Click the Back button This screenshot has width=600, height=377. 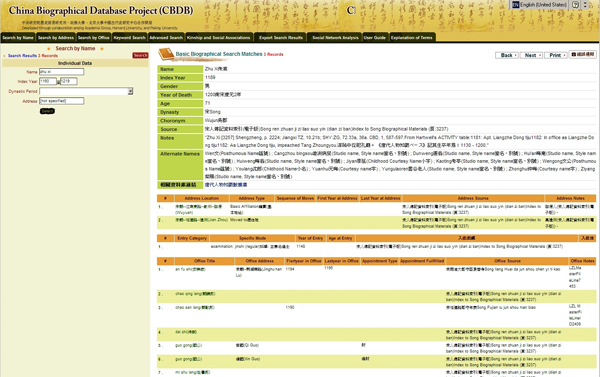[x=507, y=55]
